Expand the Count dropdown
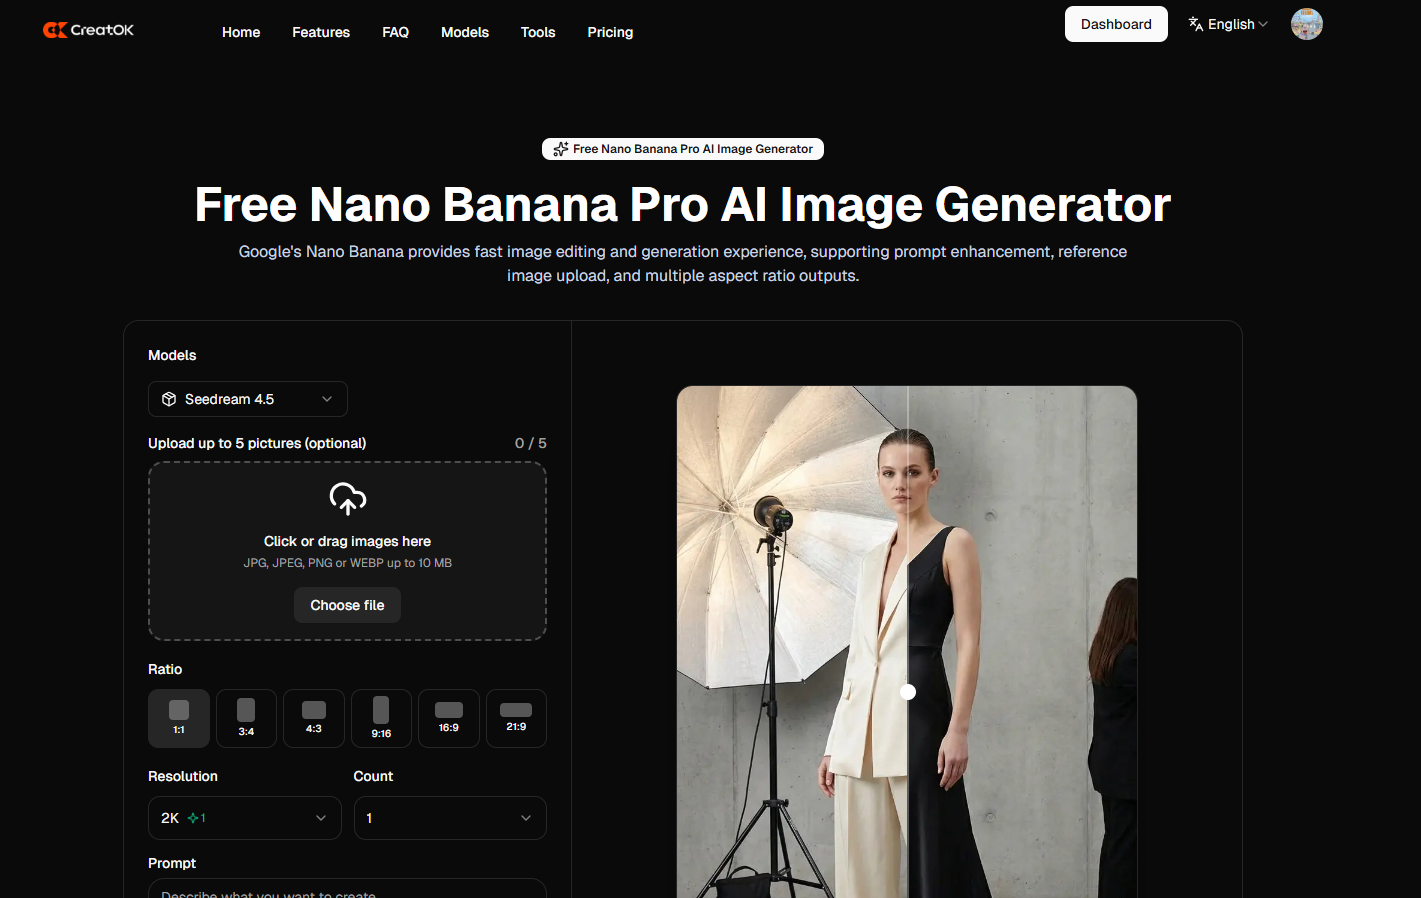The height and width of the screenshot is (898, 1421). 450,818
